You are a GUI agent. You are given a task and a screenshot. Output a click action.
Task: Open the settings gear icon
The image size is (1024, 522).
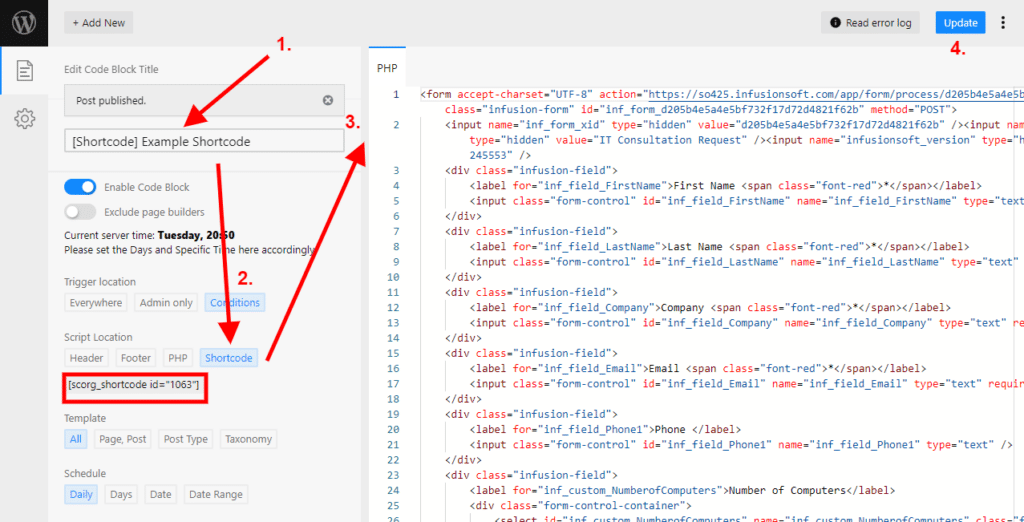(24, 120)
